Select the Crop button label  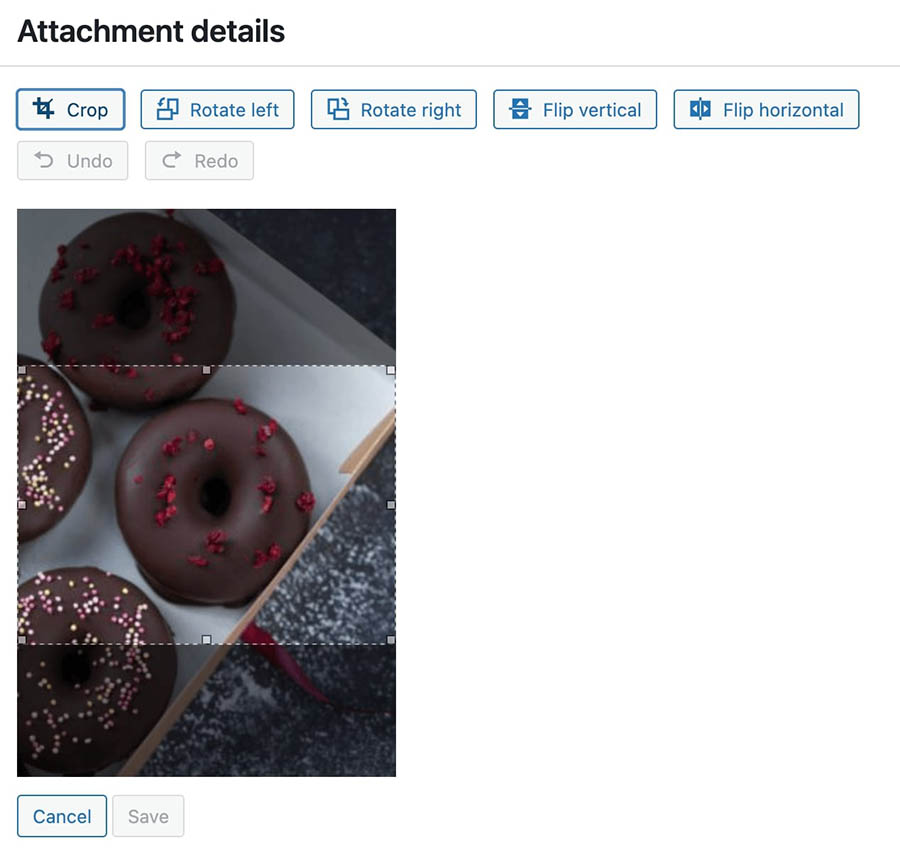point(87,110)
